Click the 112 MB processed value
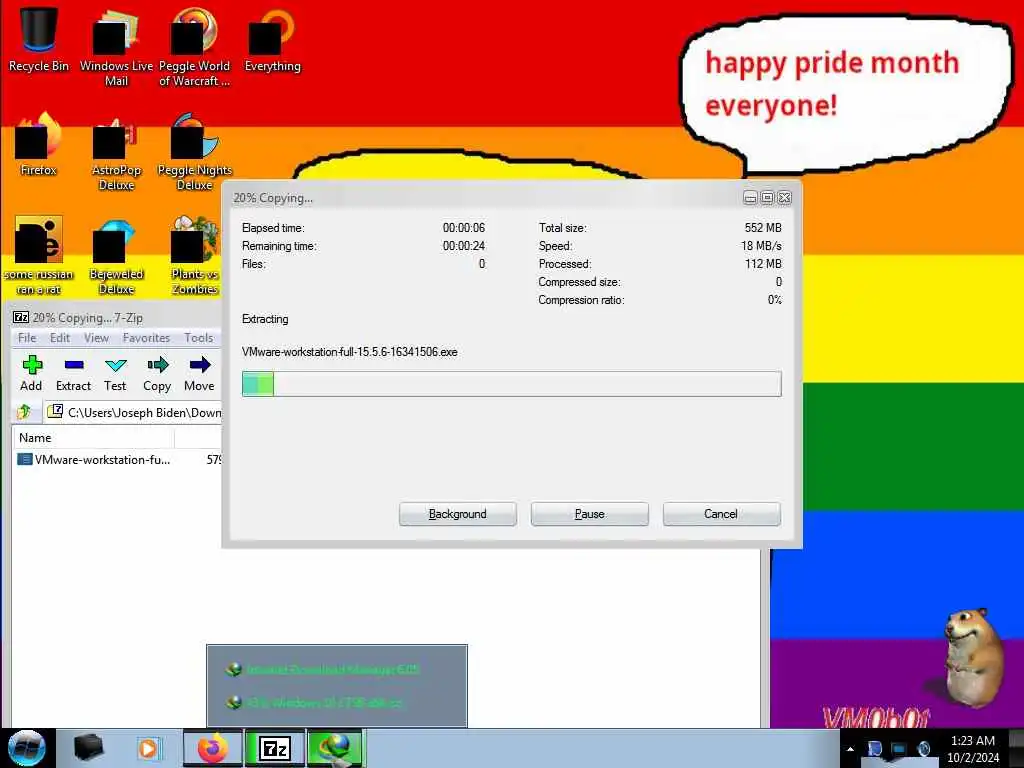Screen dimensions: 1024x768 click(x=763, y=264)
